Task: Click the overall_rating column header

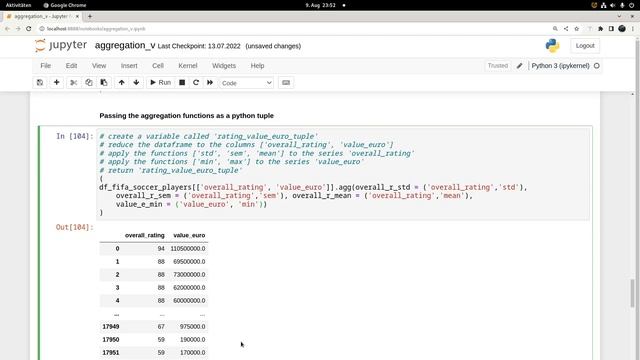Action: point(144,235)
